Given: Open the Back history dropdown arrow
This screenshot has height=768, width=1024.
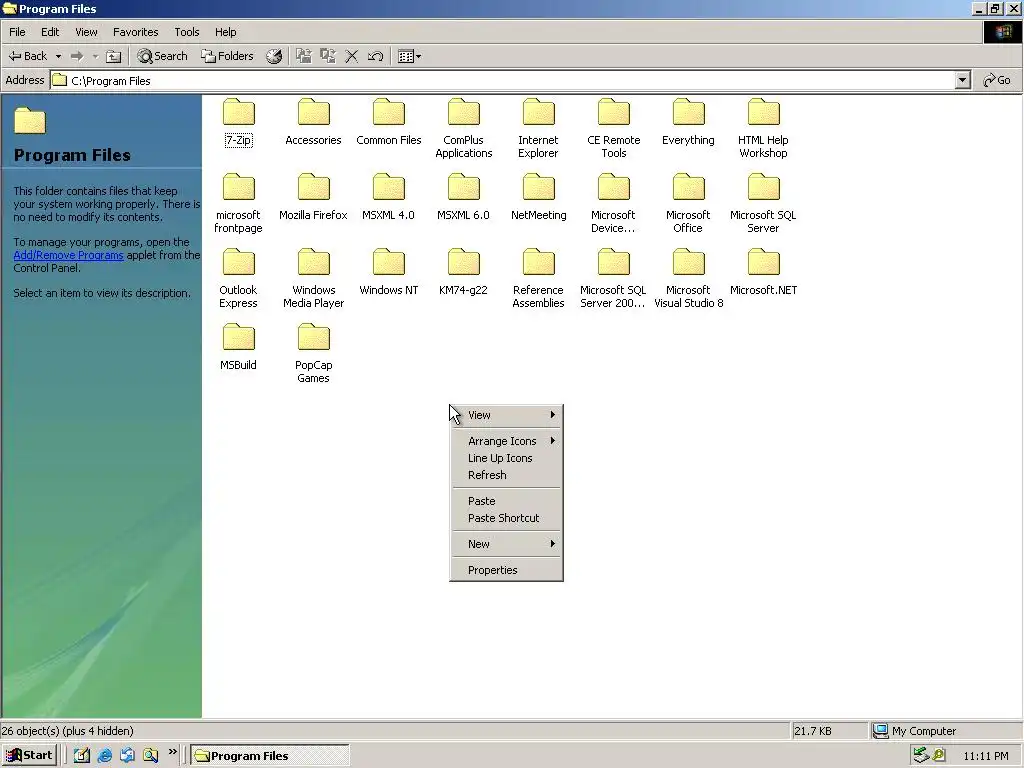Looking at the screenshot, I should pos(58,56).
